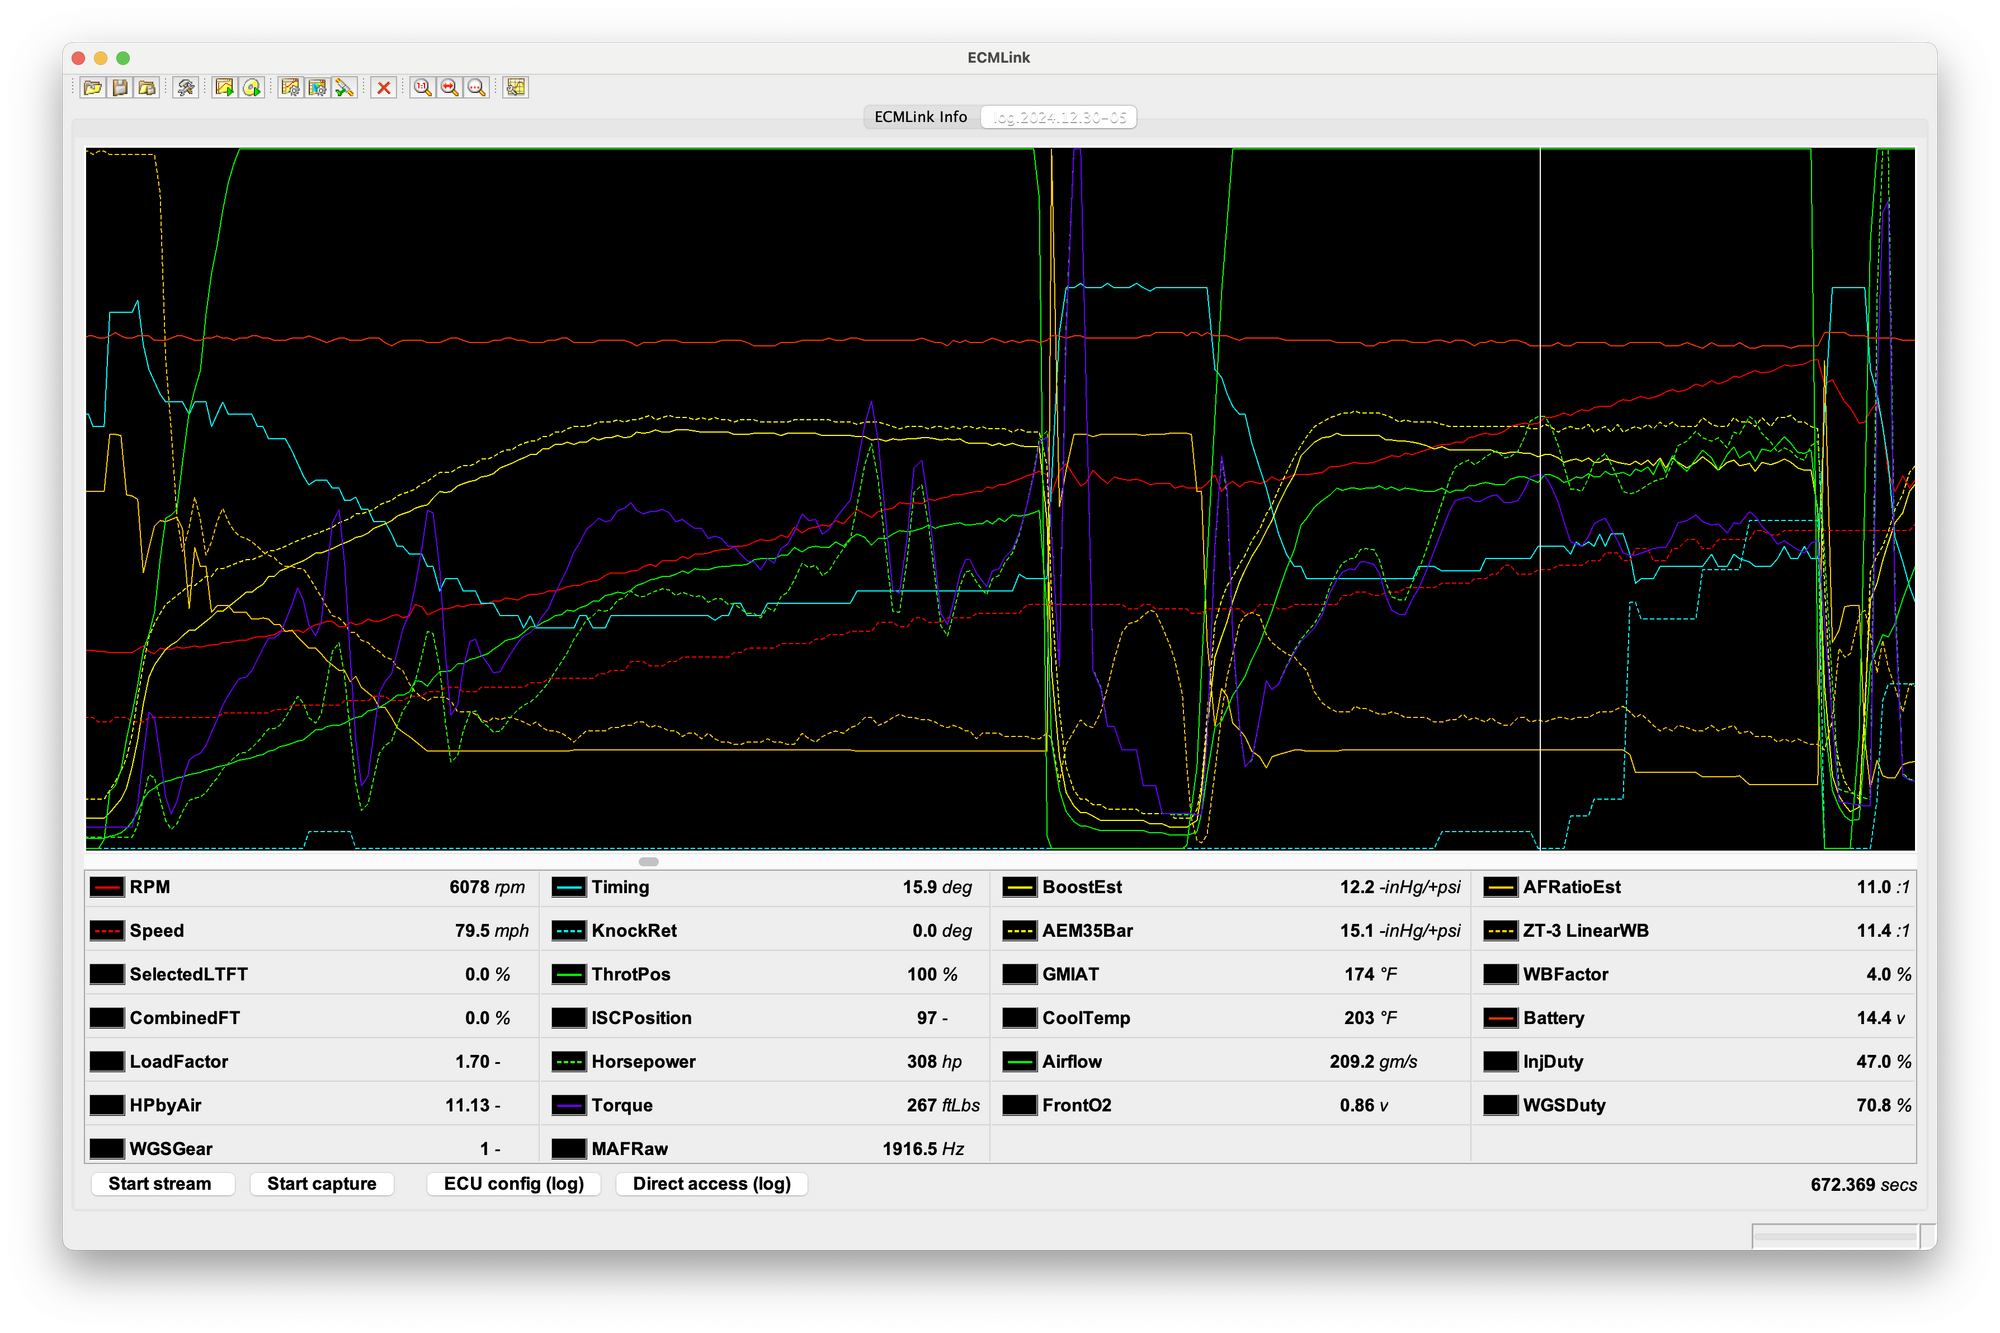The image size is (2000, 1333).
Task: Open graph settings gear icon
Action: point(290,88)
